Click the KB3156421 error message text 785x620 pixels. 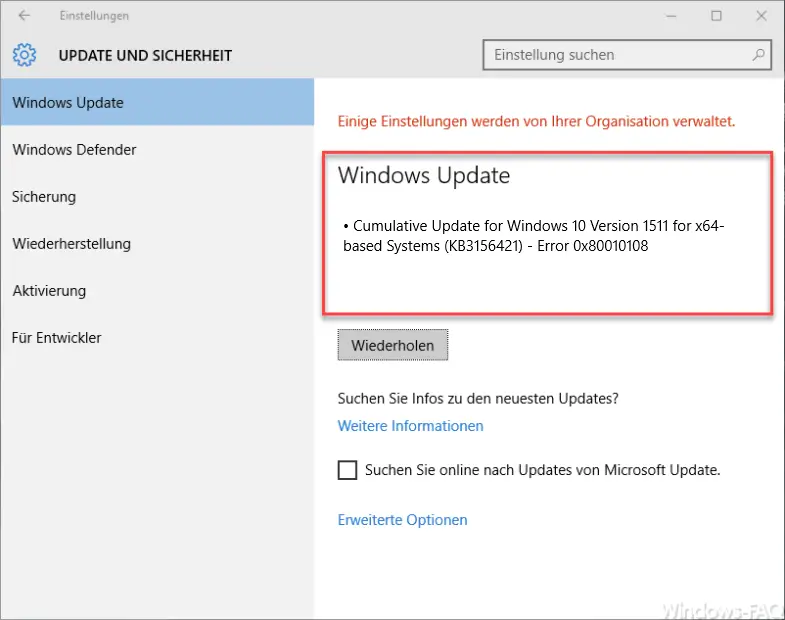pos(534,236)
